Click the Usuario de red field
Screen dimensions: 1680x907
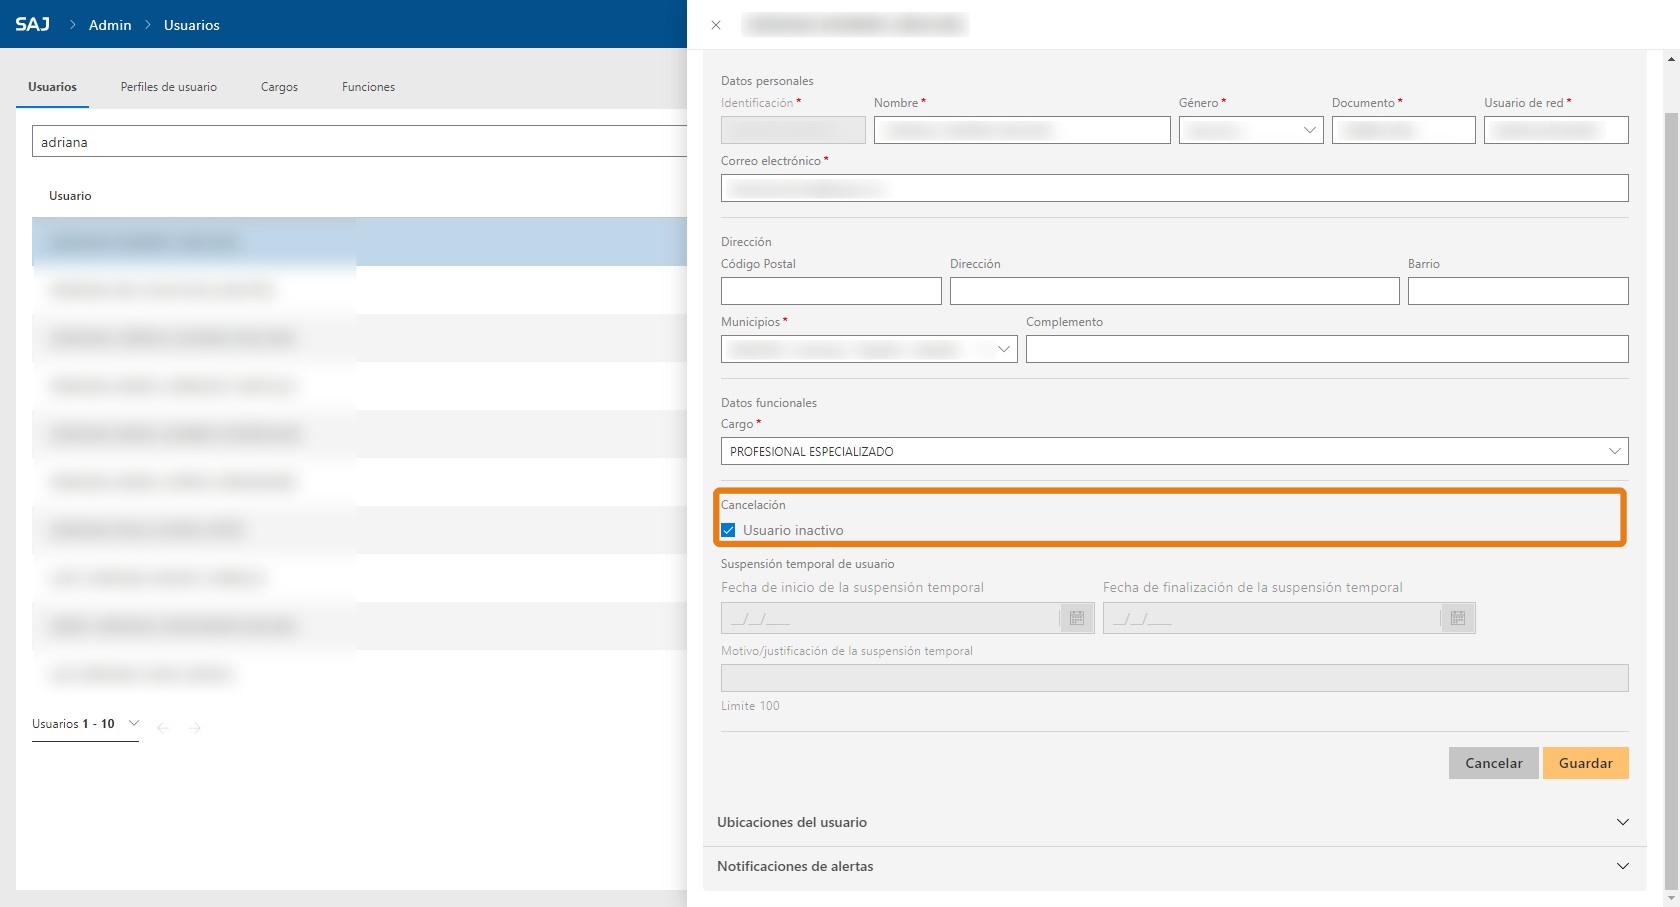tap(1556, 130)
